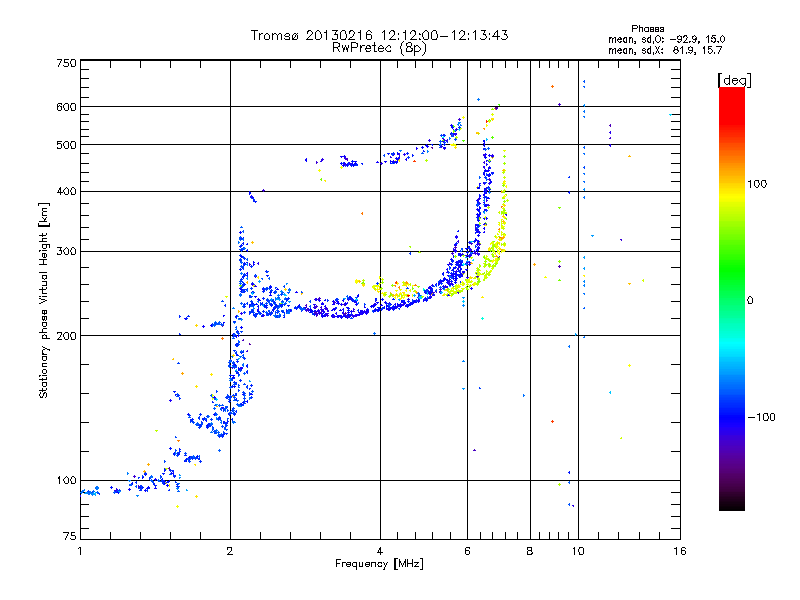Click the y-axis tick label '400'
Image resolution: width=800 pixels, height=600 pixels.
tap(66, 192)
